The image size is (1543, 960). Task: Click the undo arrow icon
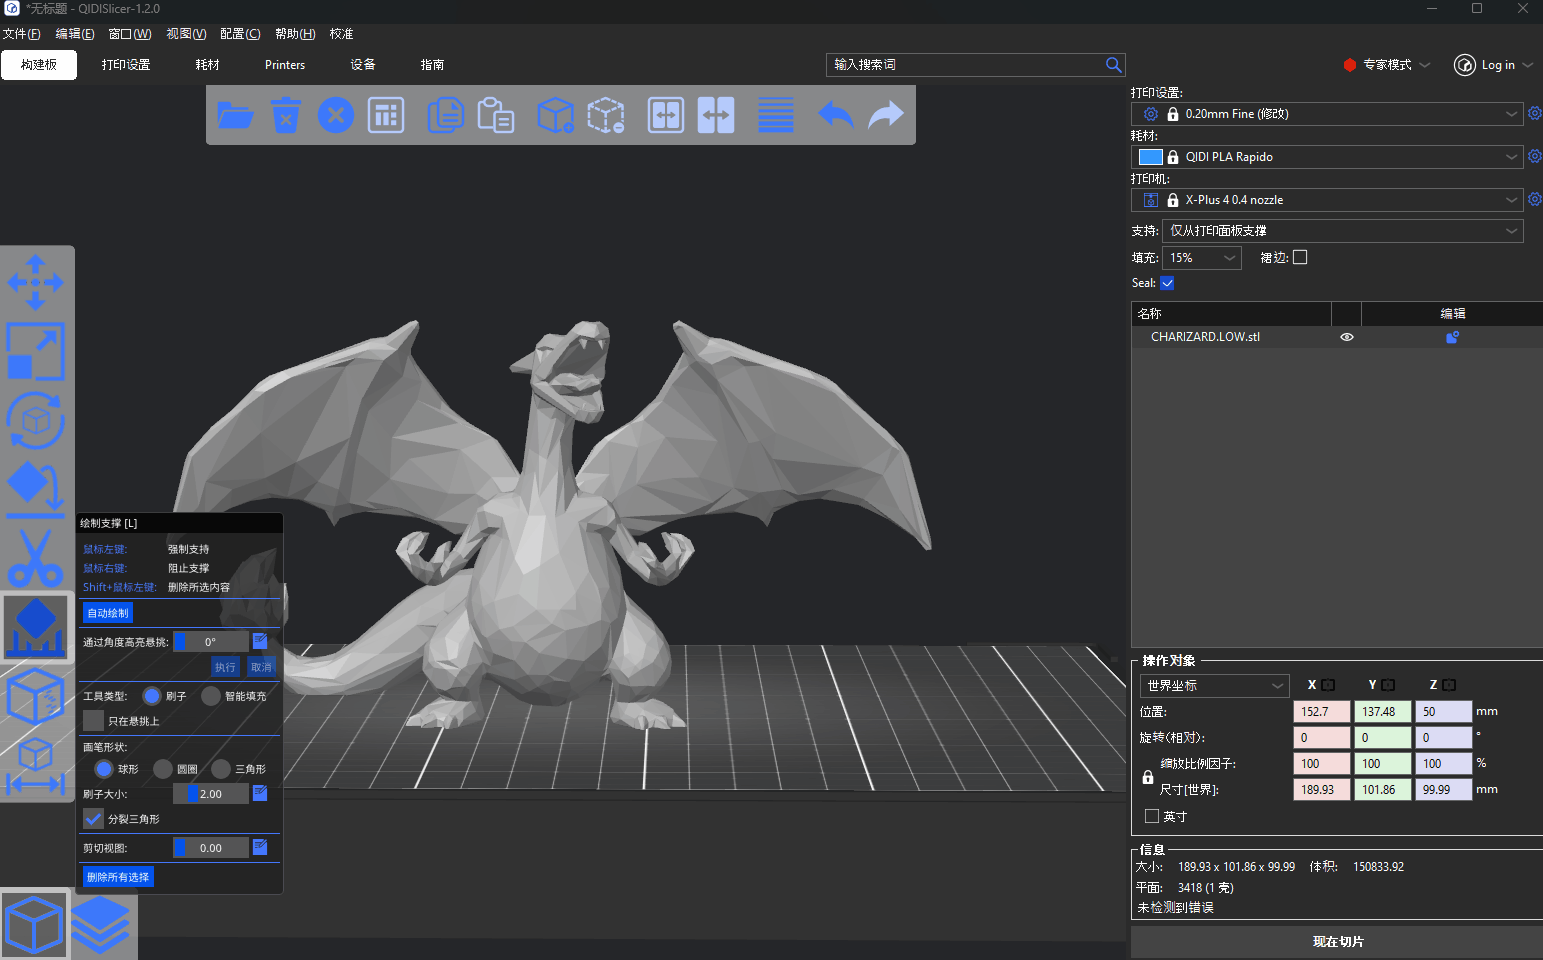click(835, 115)
